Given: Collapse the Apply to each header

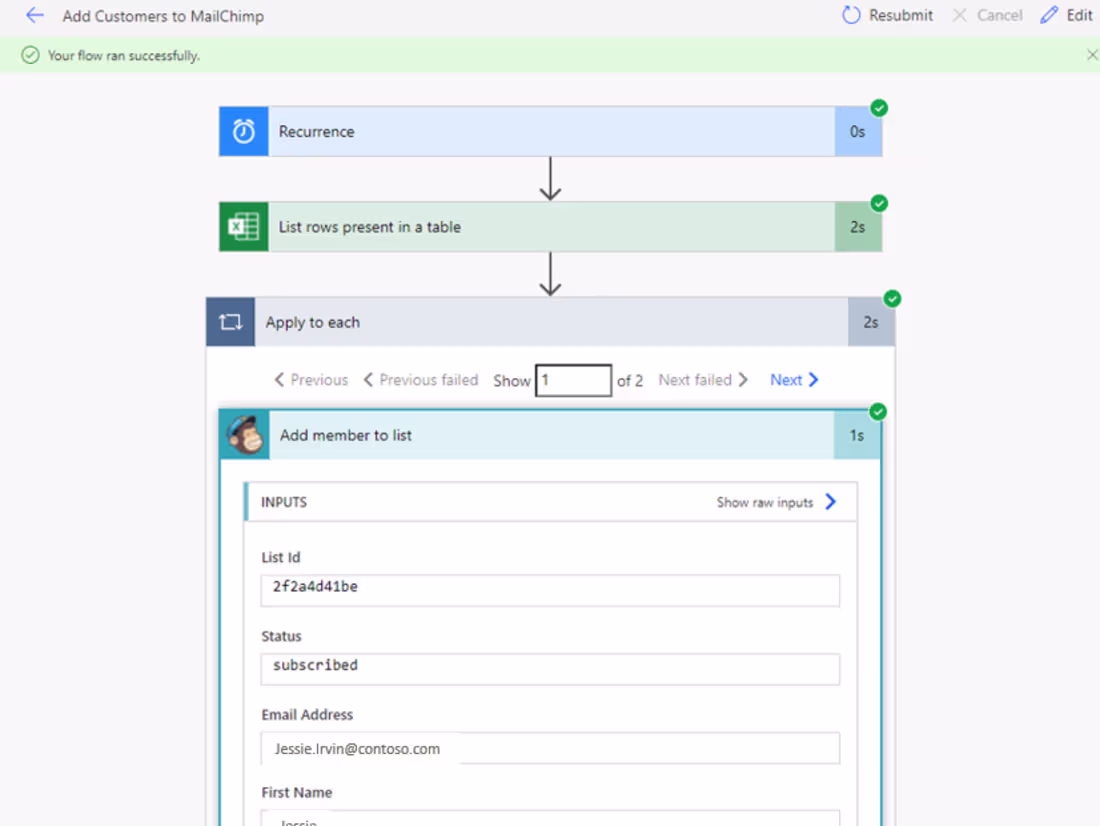Looking at the screenshot, I should point(550,322).
